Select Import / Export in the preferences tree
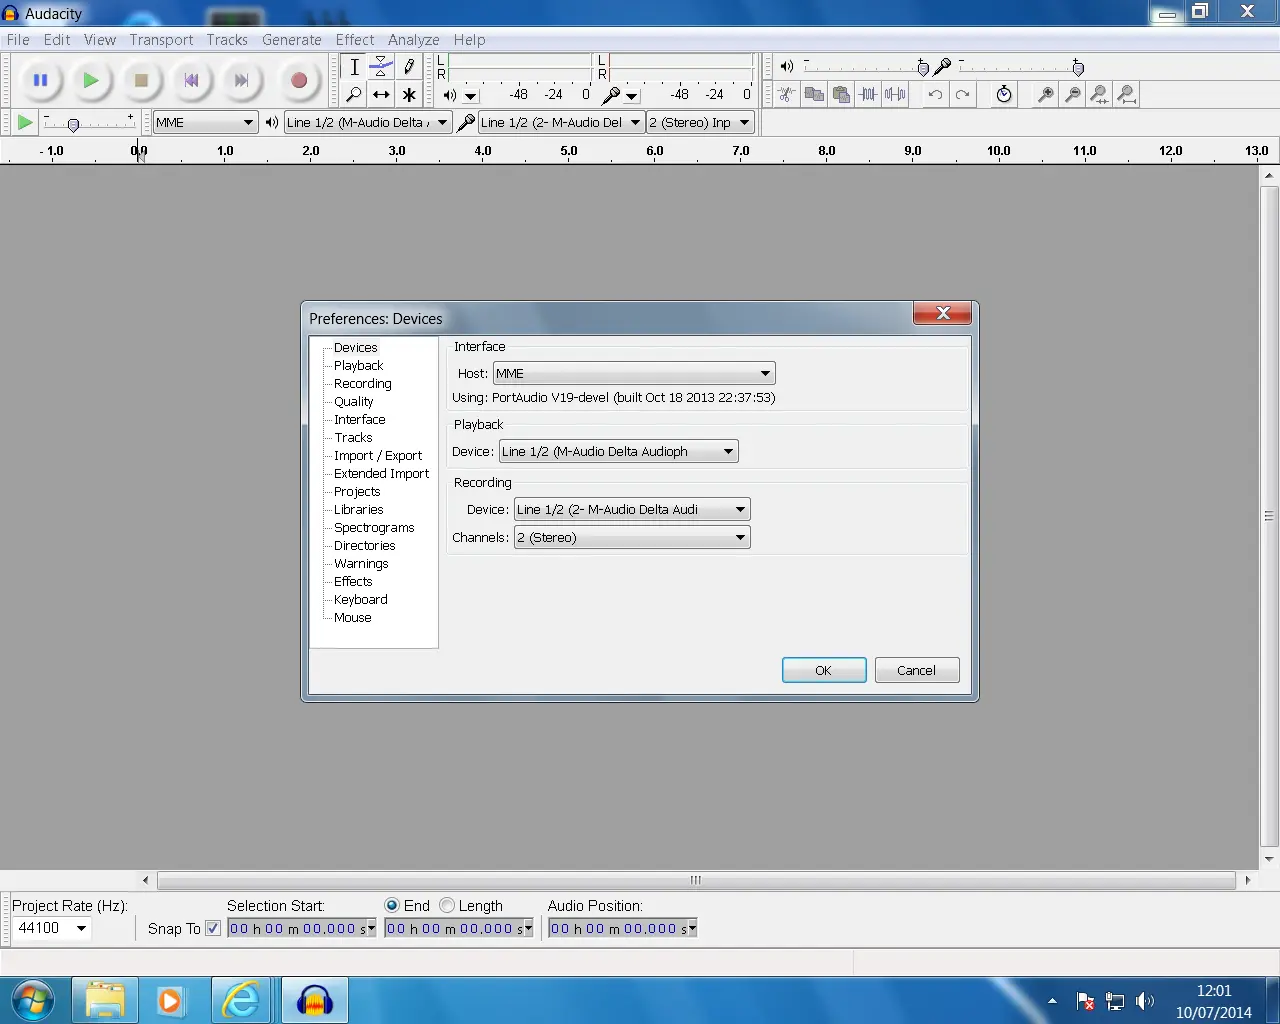This screenshot has height=1024, width=1280. click(x=378, y=456)
